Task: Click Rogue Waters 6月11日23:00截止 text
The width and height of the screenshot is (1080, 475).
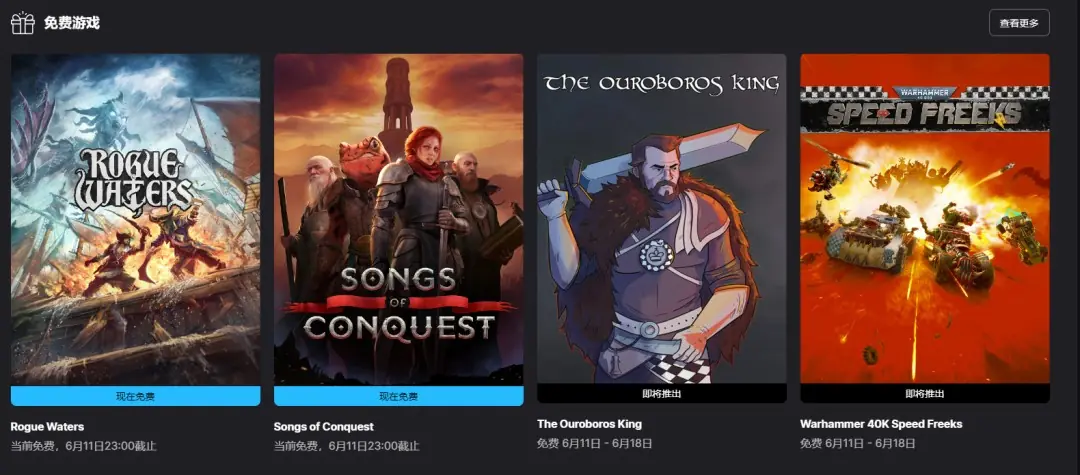Action: click(x=84, y=446)
